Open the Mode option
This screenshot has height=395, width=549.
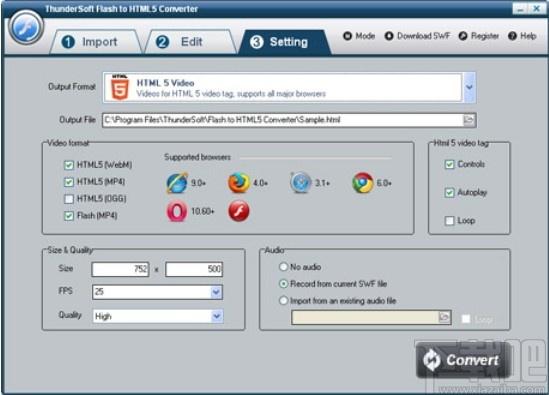pos(359,36)
